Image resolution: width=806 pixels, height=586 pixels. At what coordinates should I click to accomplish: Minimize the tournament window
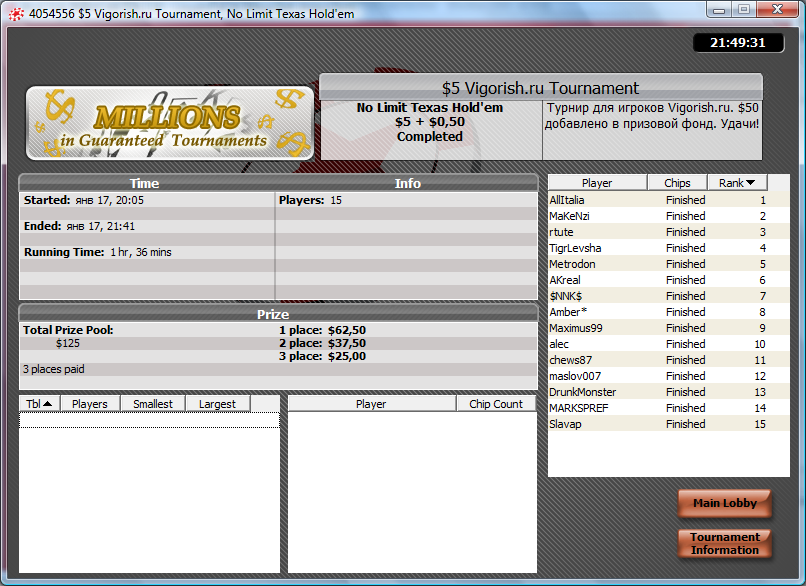(x=720, y=10)
